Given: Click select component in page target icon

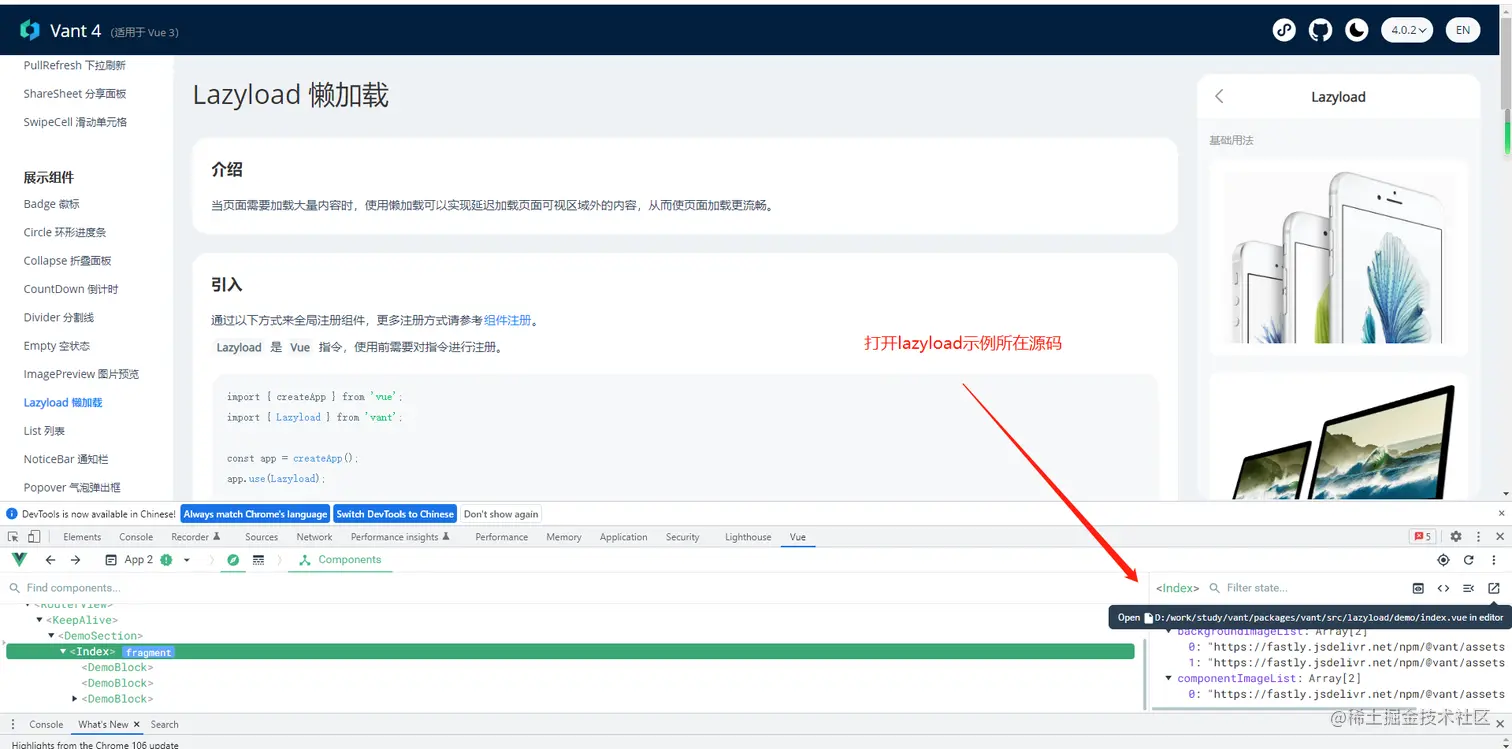Looking at the screenshot, I should pyautogui.click(x=1443, y=560).
